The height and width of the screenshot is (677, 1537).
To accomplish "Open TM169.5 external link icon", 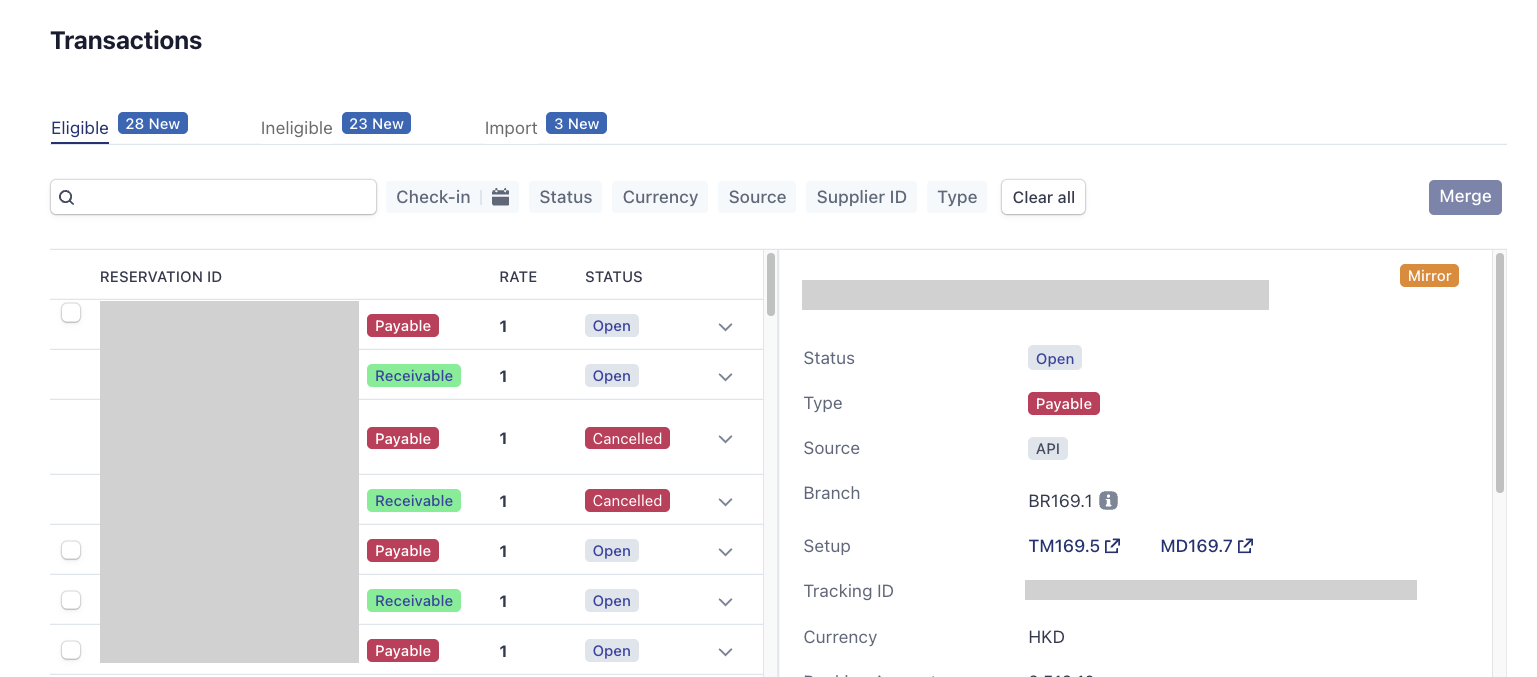I will point(1112,546).
